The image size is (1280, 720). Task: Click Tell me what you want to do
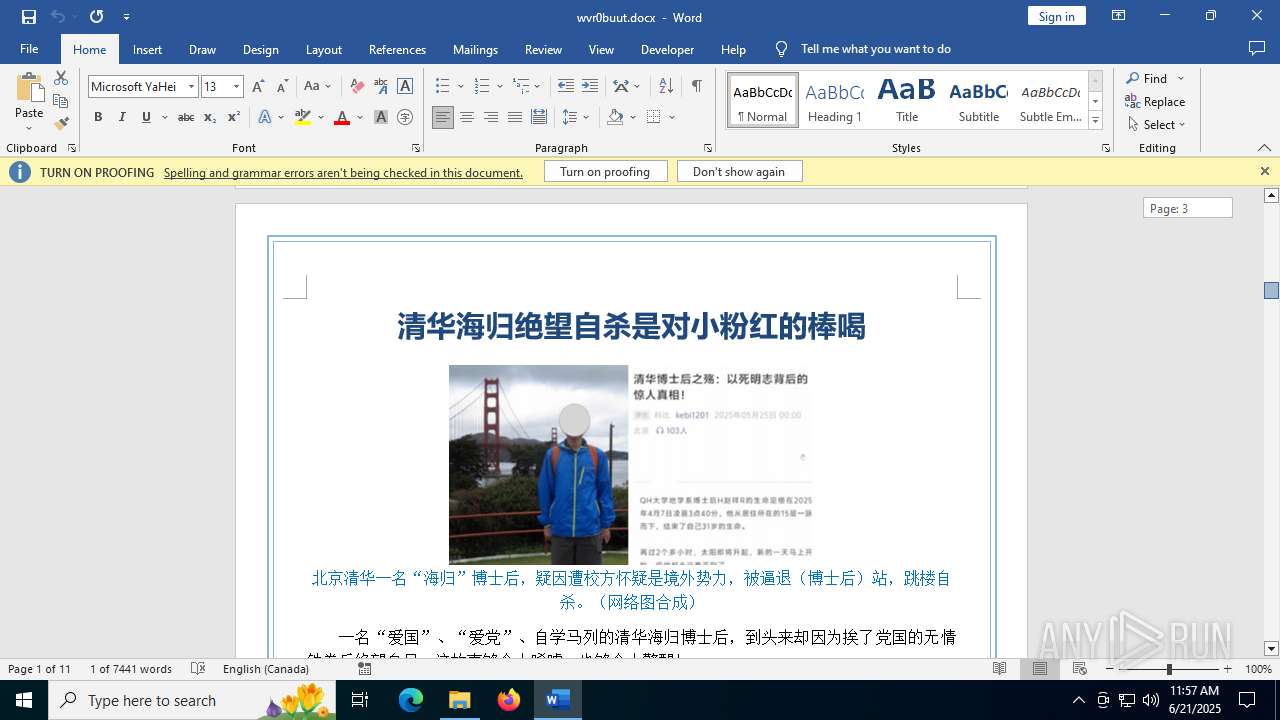point(875,49)
